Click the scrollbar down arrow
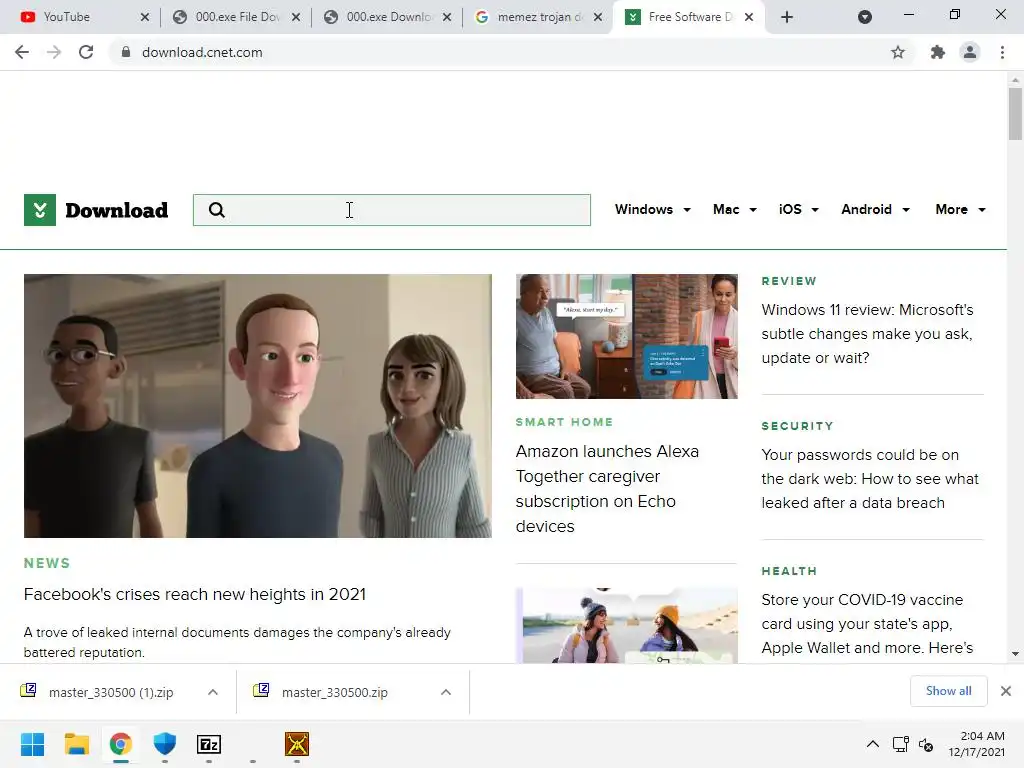 click(x=1015, y=654)
